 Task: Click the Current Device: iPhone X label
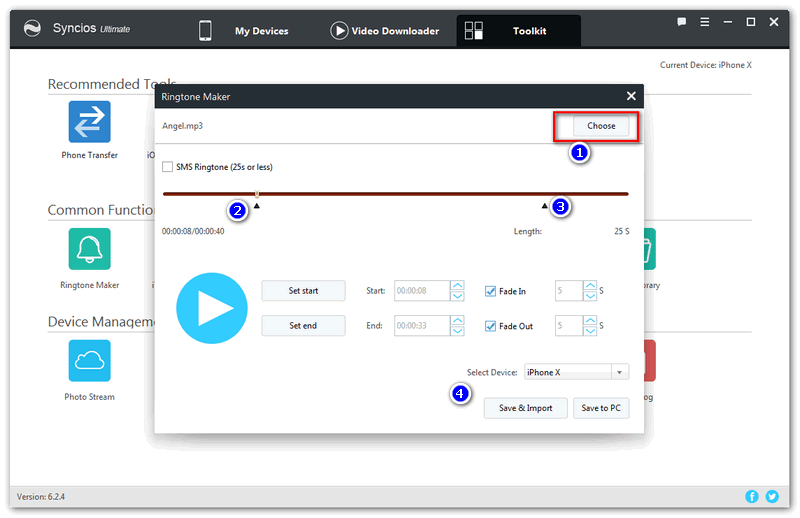tap(706, 65)
